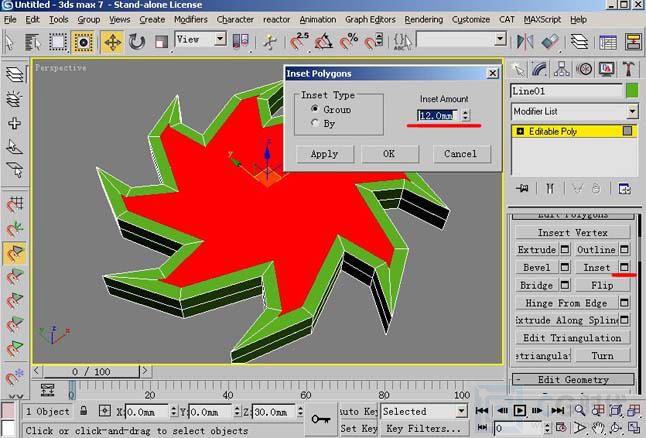Toggle the 2.5 Snaps magnet icon
This screenshot has width=646, height=438.
coord(299,42)
